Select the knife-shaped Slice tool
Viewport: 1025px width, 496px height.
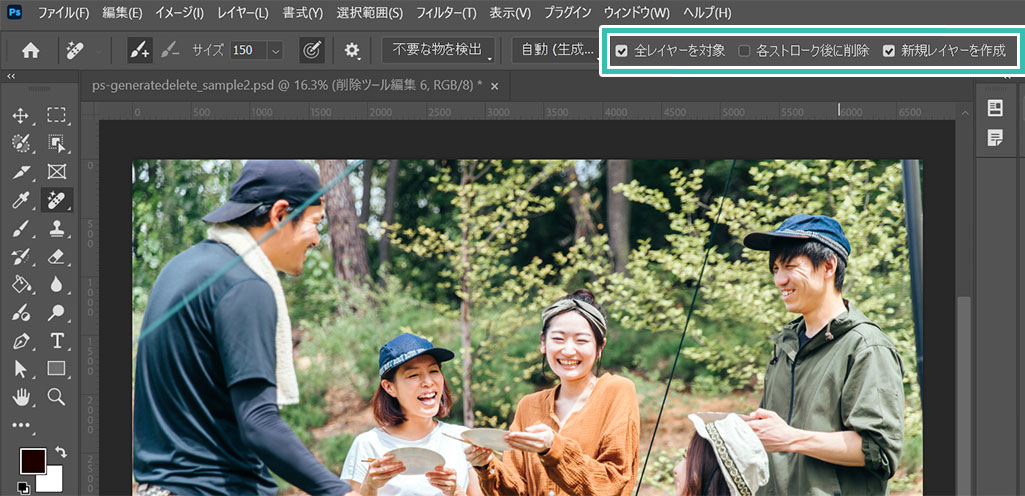click(x=21, y=172)
